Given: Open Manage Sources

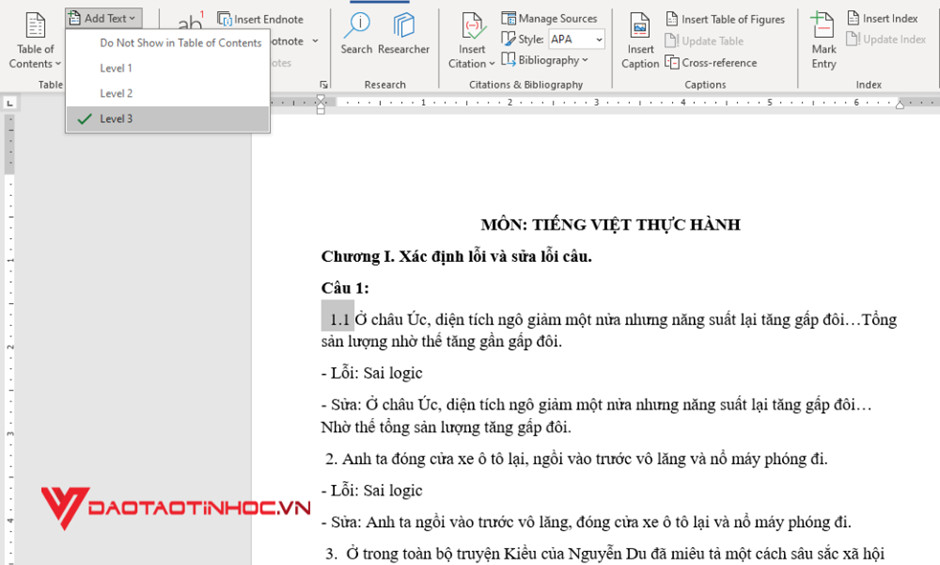Looking at the screenshot, I should 549,19.
